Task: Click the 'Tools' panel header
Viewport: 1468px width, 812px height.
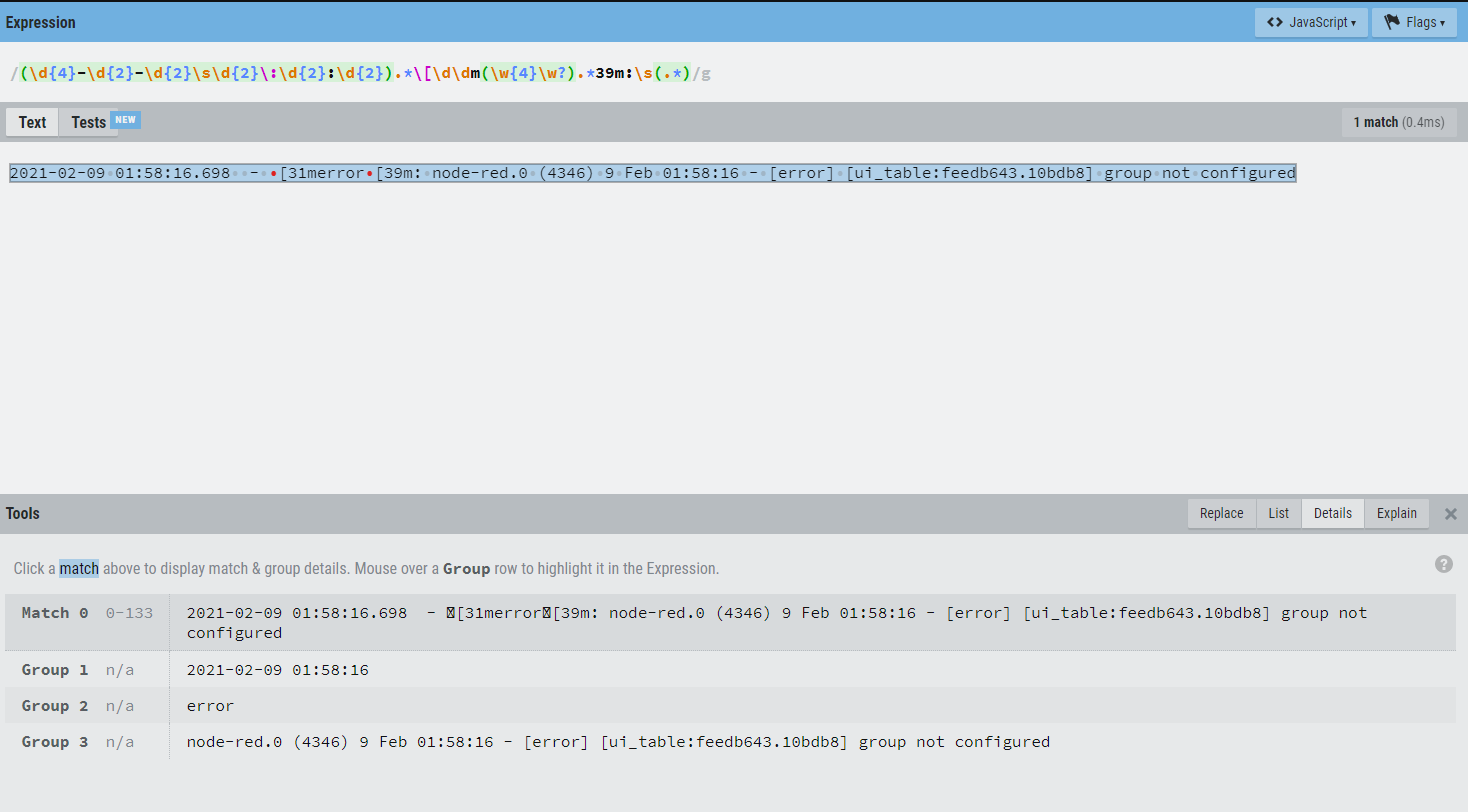Action: point(23,513)
